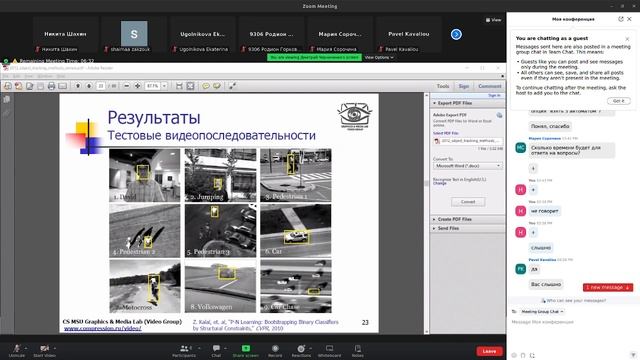Screen dimensions: 640x360
Task: Click the www.compression.ru/video/ link on slide
Action: [x=103, y=329]
